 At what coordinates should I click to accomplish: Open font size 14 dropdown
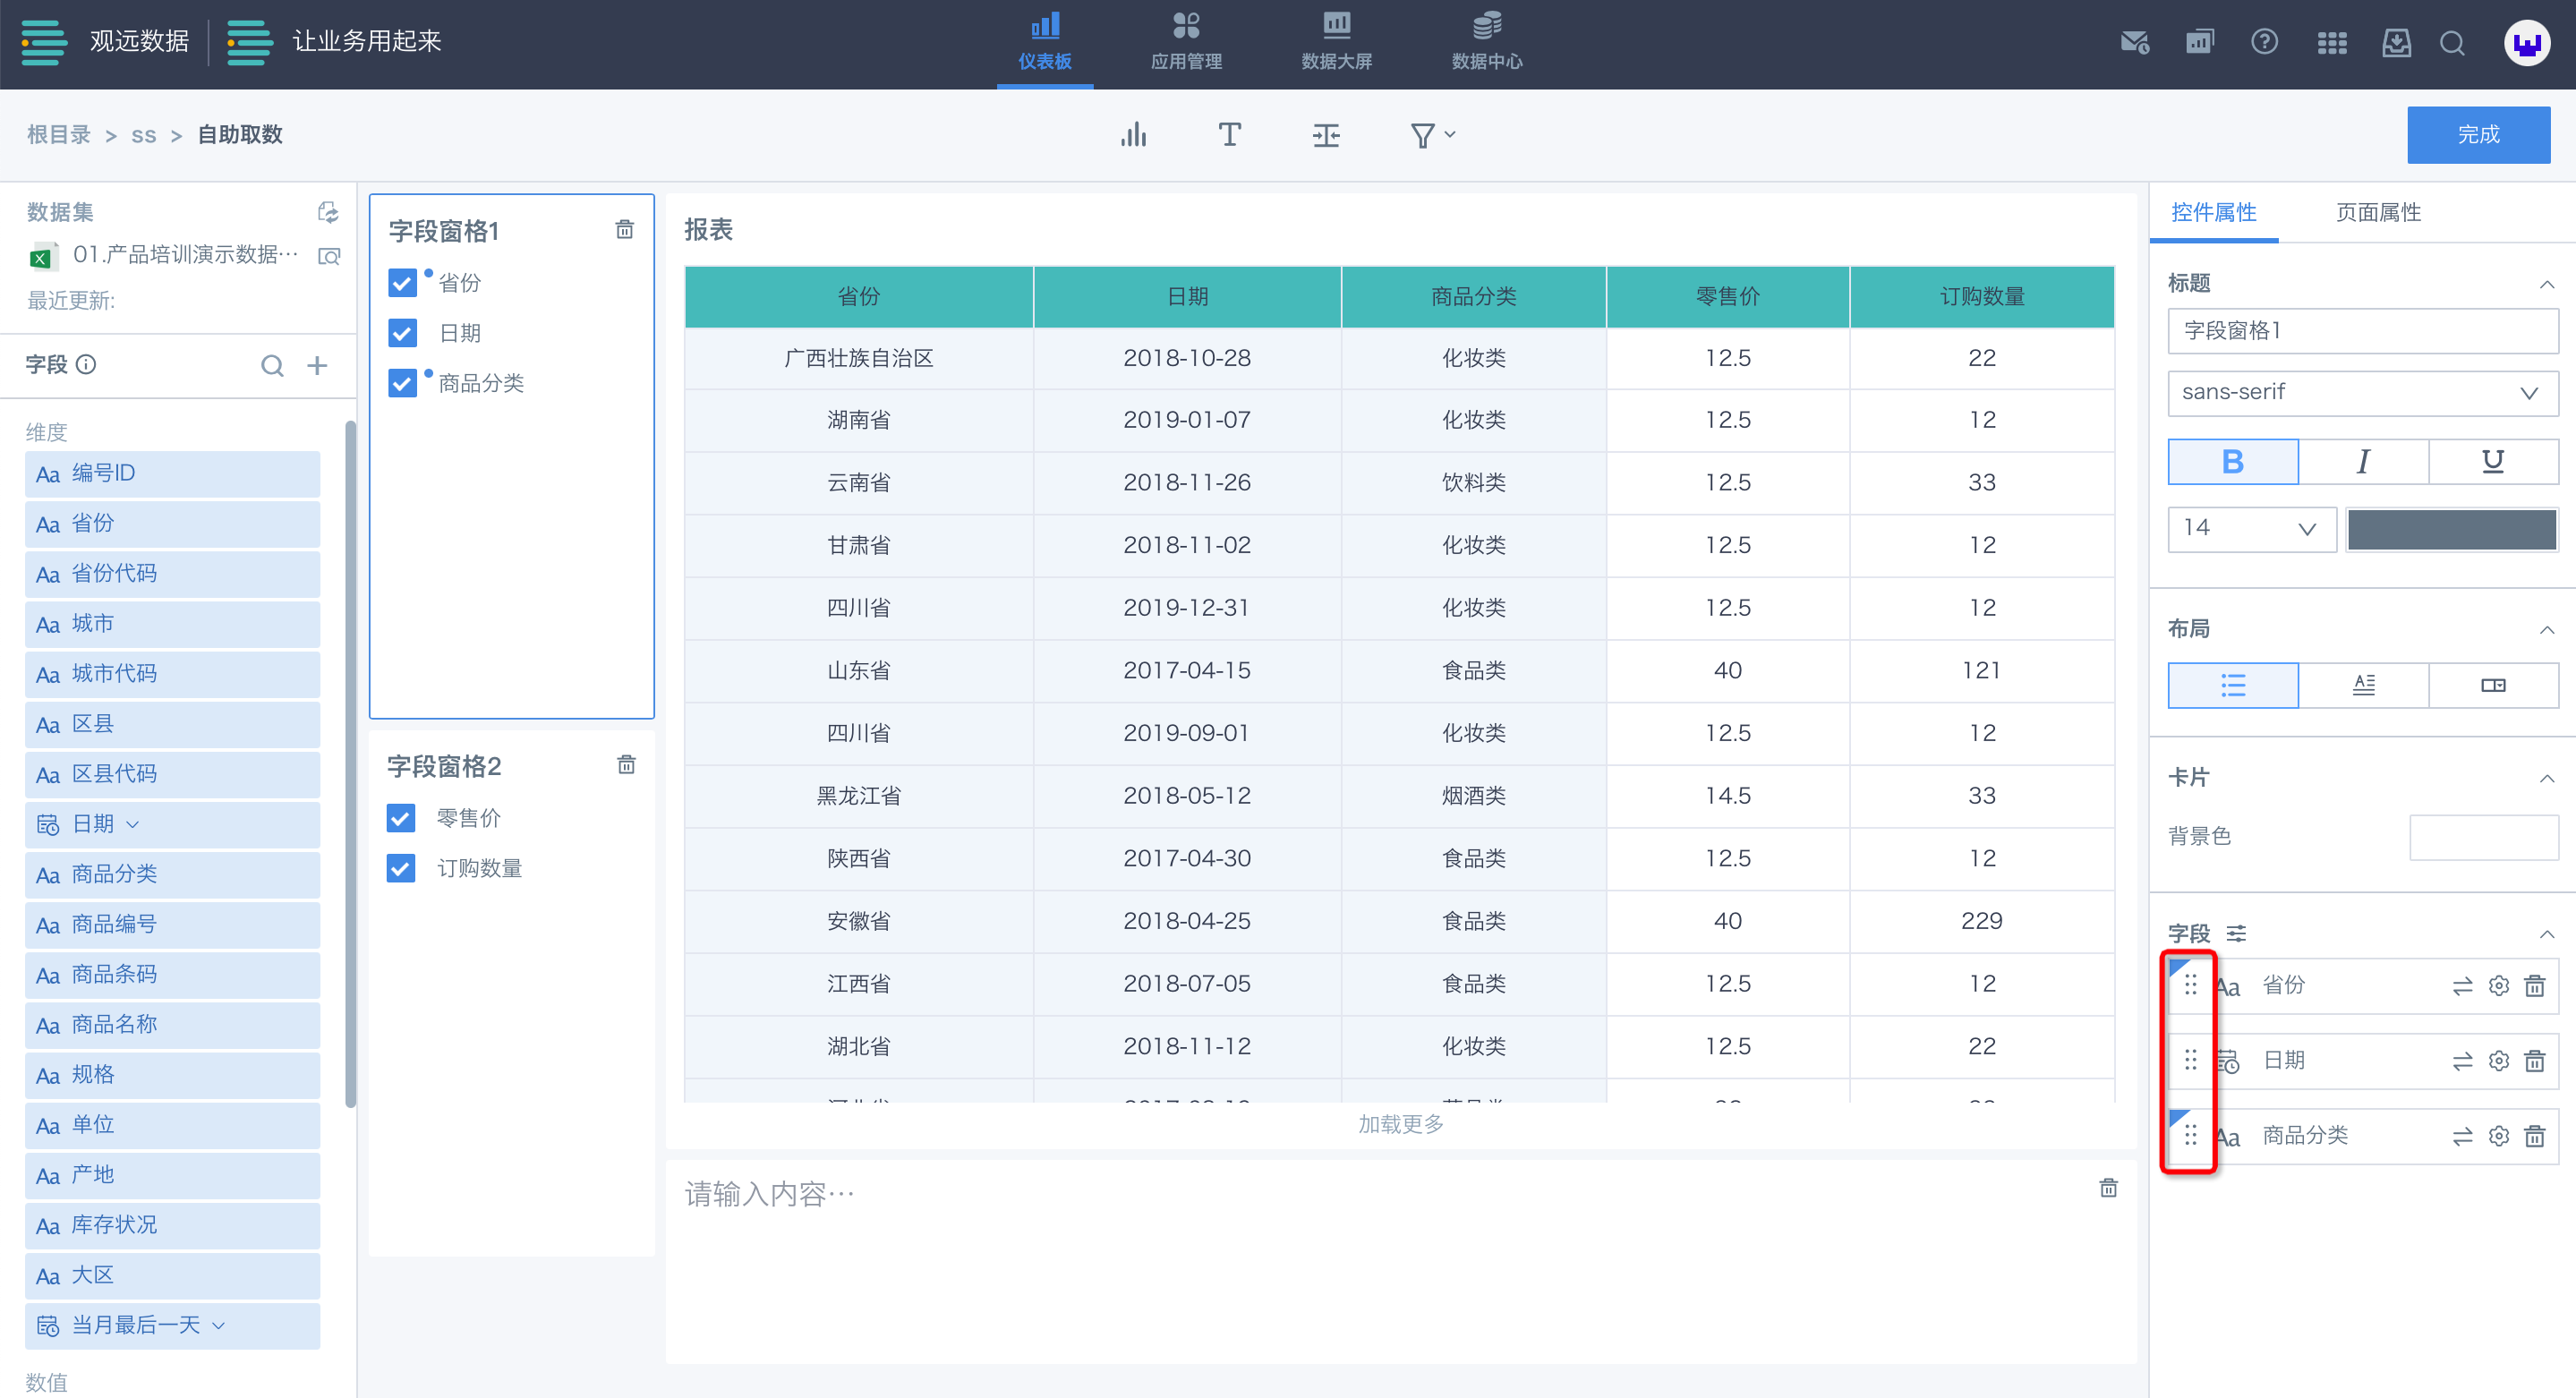[2251, 529]
